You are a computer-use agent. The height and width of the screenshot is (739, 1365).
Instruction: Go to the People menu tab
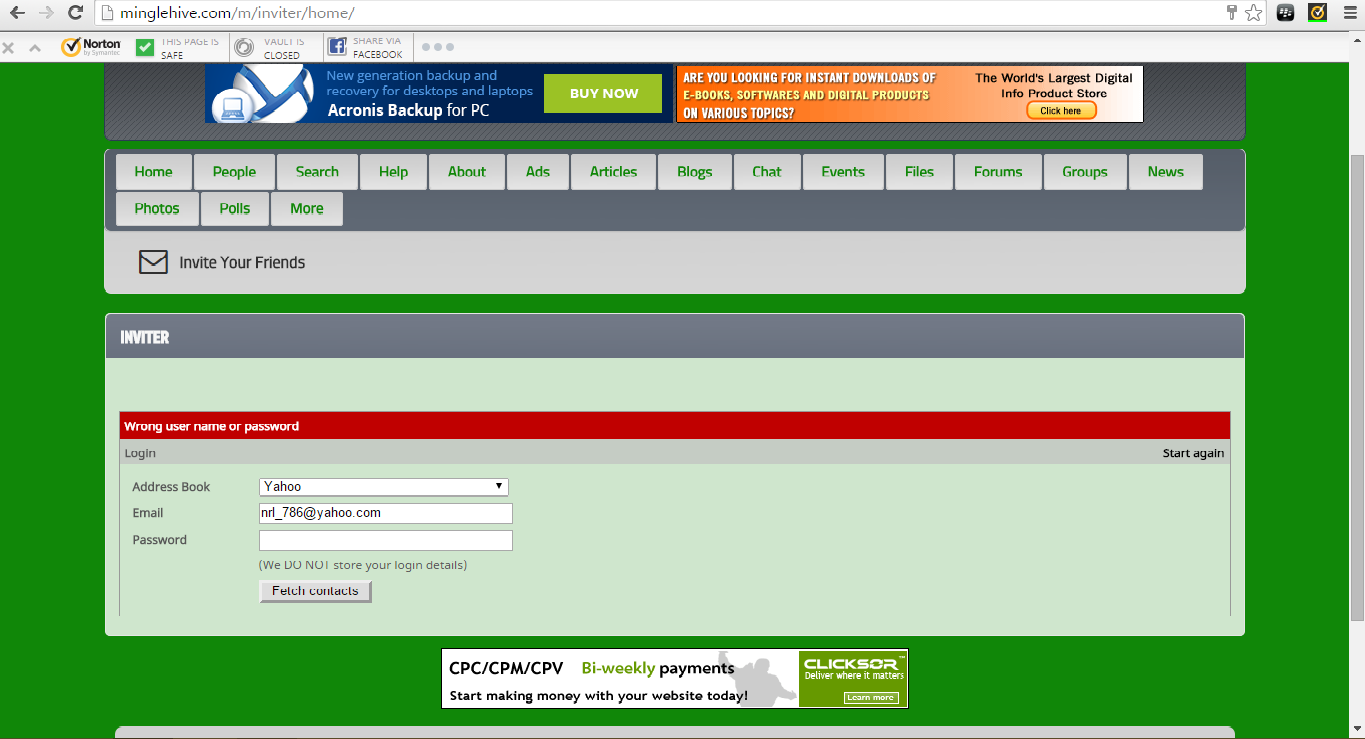234,172
